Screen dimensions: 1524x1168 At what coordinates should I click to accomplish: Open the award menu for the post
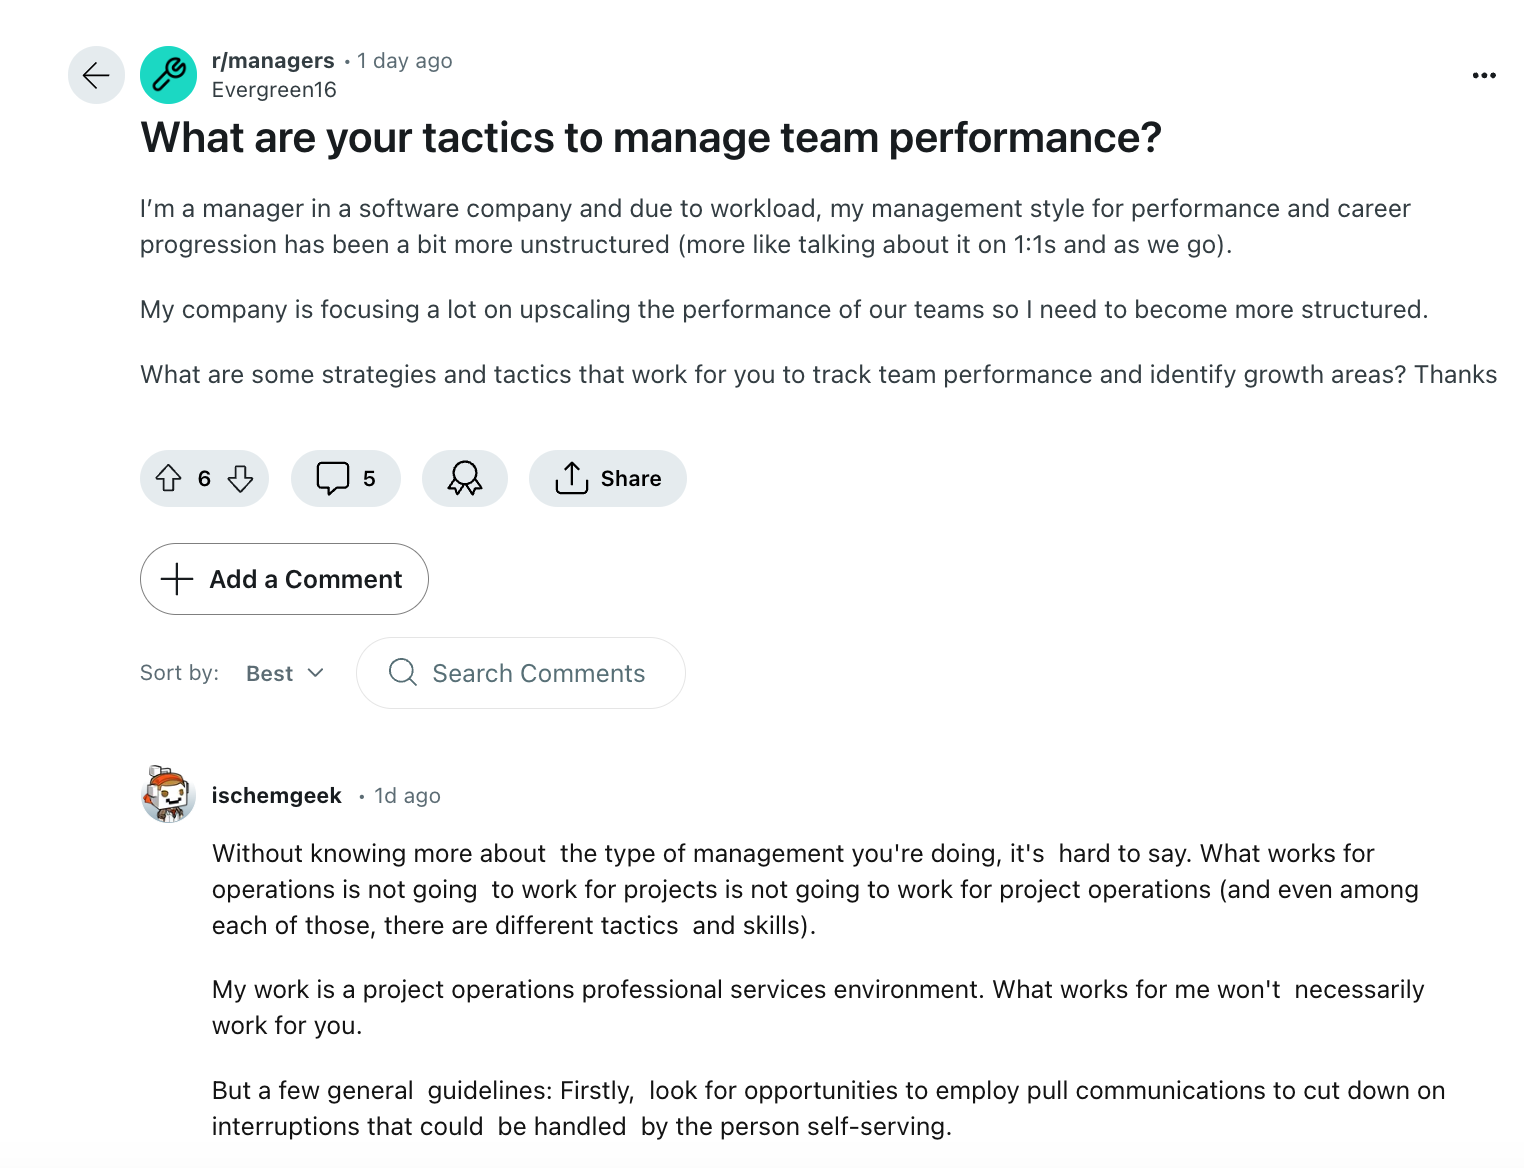point(464,478)
